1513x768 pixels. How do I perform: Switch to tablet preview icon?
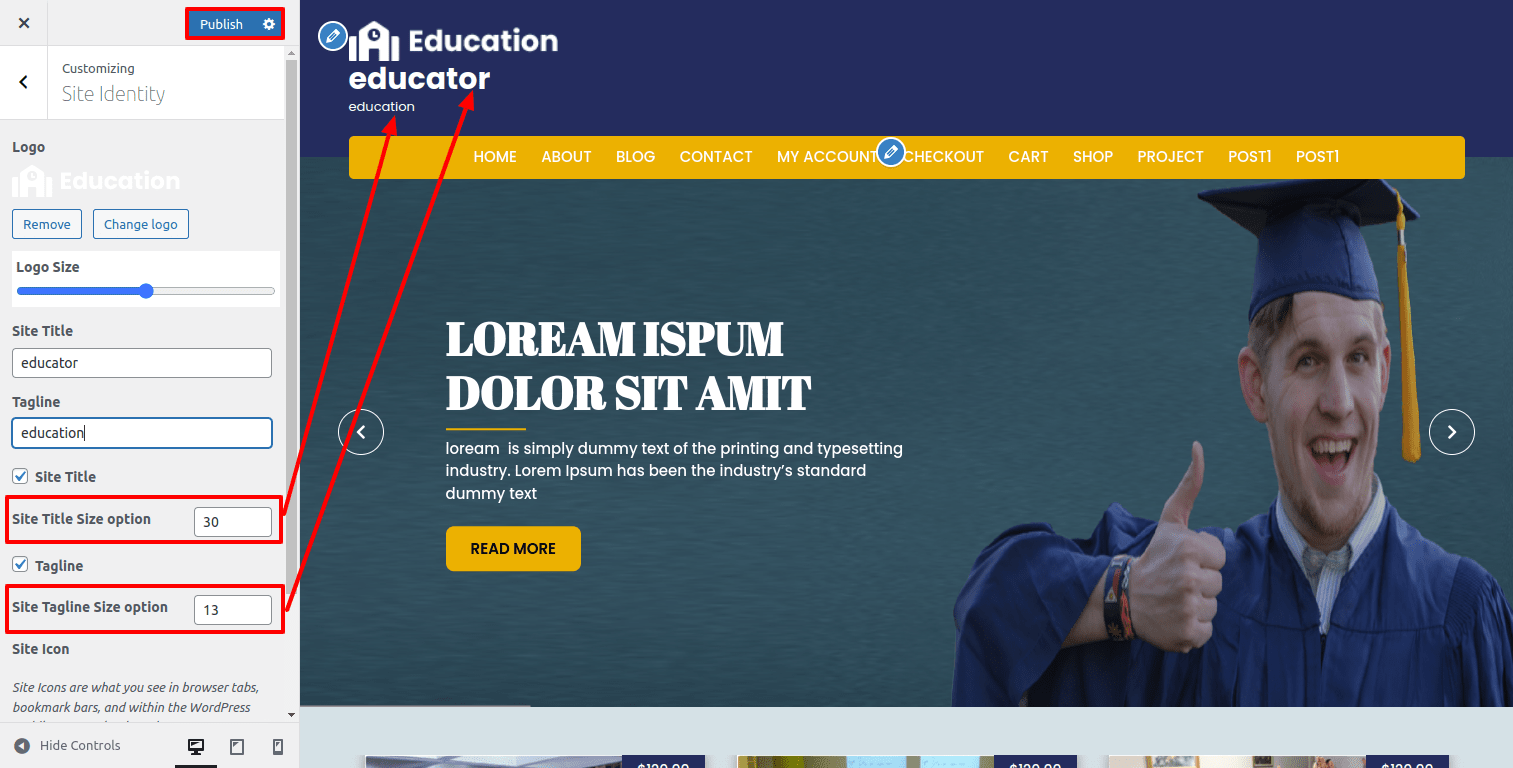tap(237, 746)
